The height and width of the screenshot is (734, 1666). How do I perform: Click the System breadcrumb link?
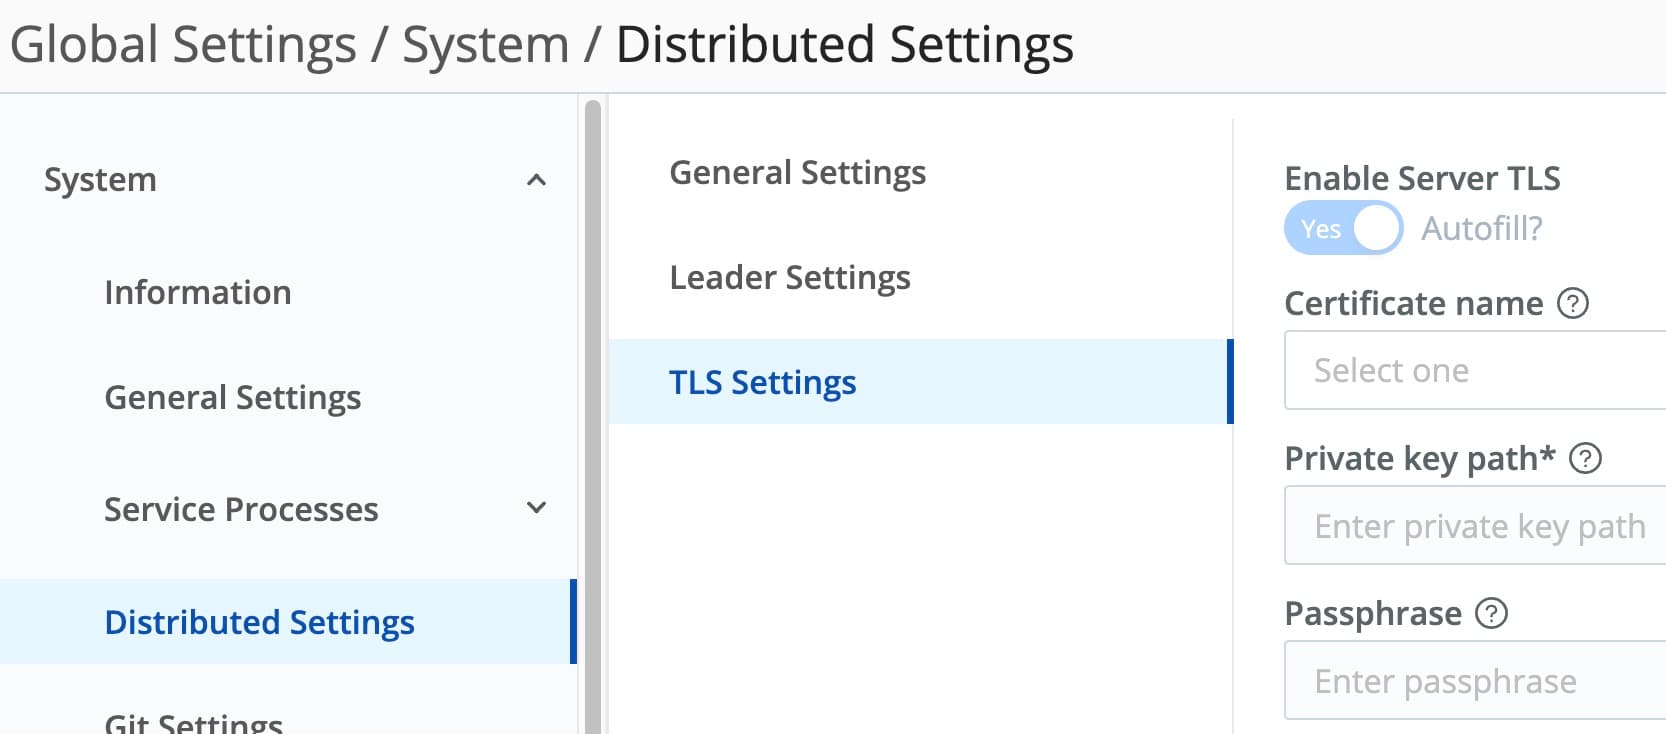[x=485, y=45]
